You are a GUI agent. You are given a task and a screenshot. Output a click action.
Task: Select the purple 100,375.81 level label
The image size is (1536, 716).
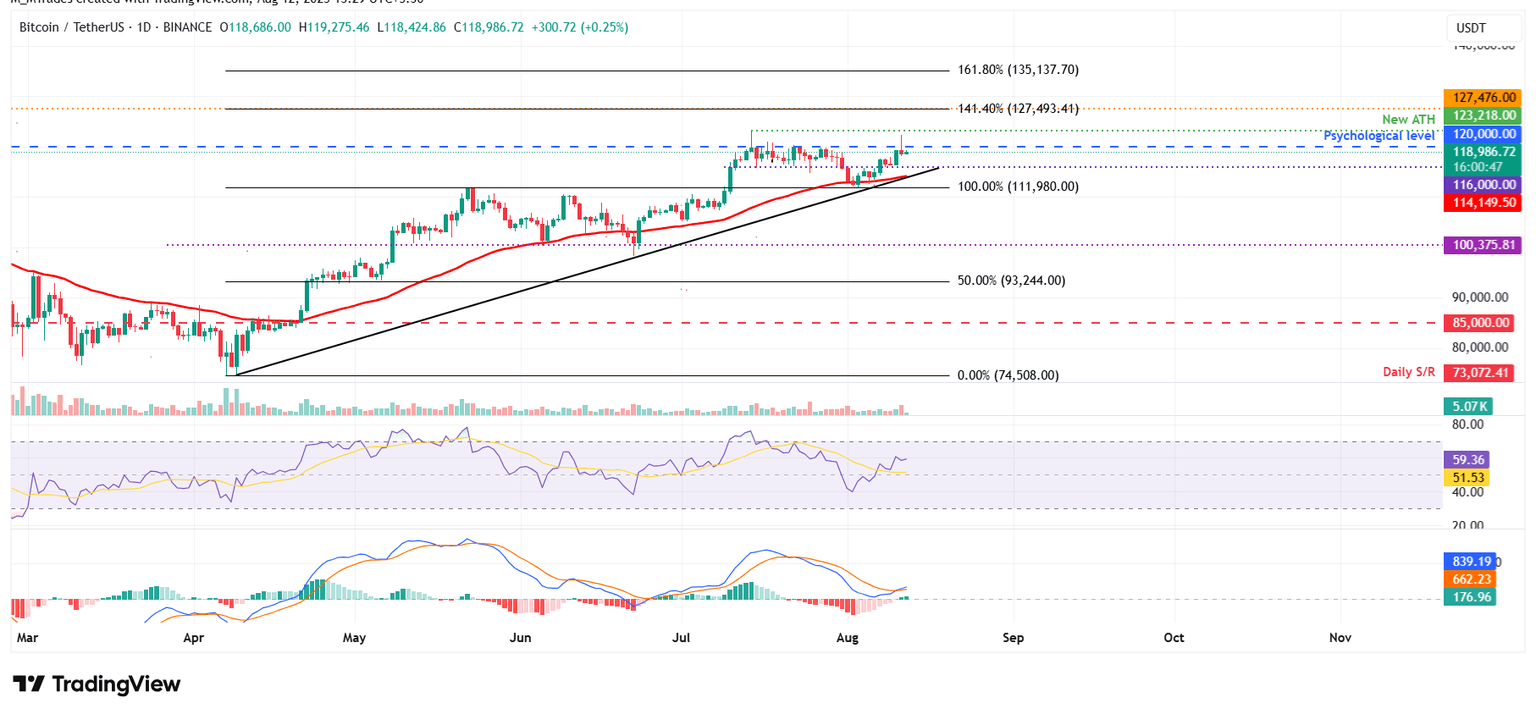1482,244
